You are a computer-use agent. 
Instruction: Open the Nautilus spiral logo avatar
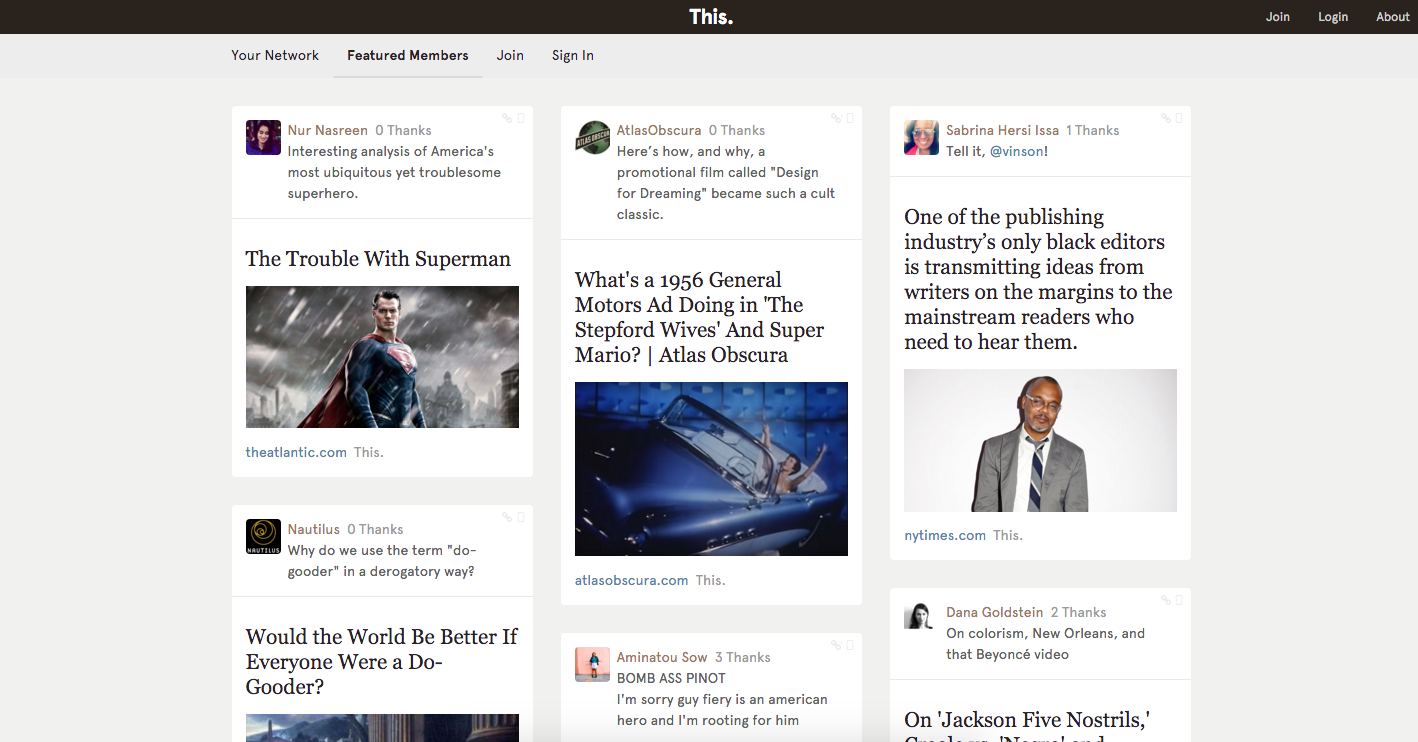263,537
